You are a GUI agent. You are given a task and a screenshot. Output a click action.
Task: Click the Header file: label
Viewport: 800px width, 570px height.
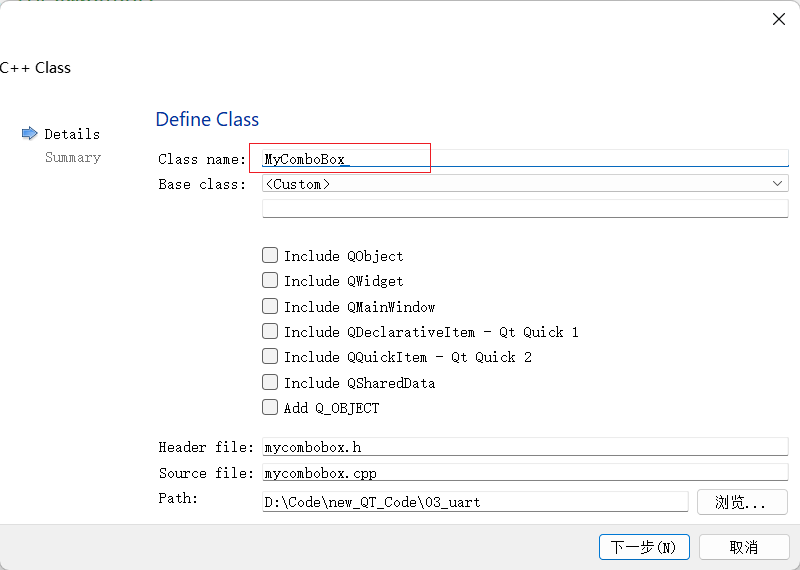pyautogui.click(x=206, y=447)
